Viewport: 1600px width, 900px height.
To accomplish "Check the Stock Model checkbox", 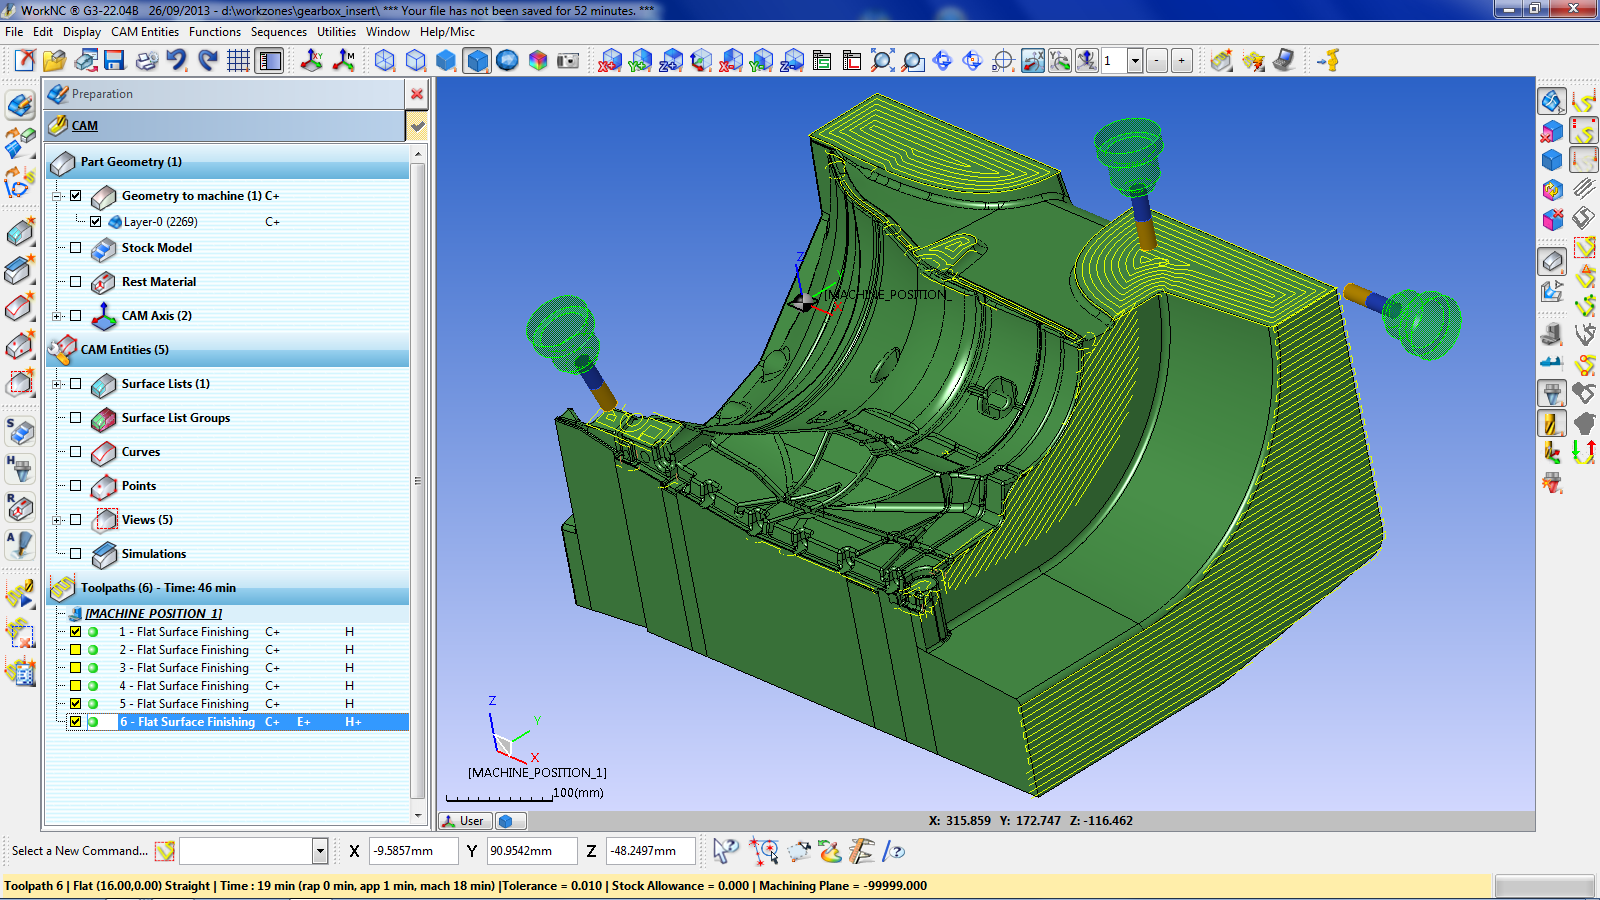I will point(76,248).
